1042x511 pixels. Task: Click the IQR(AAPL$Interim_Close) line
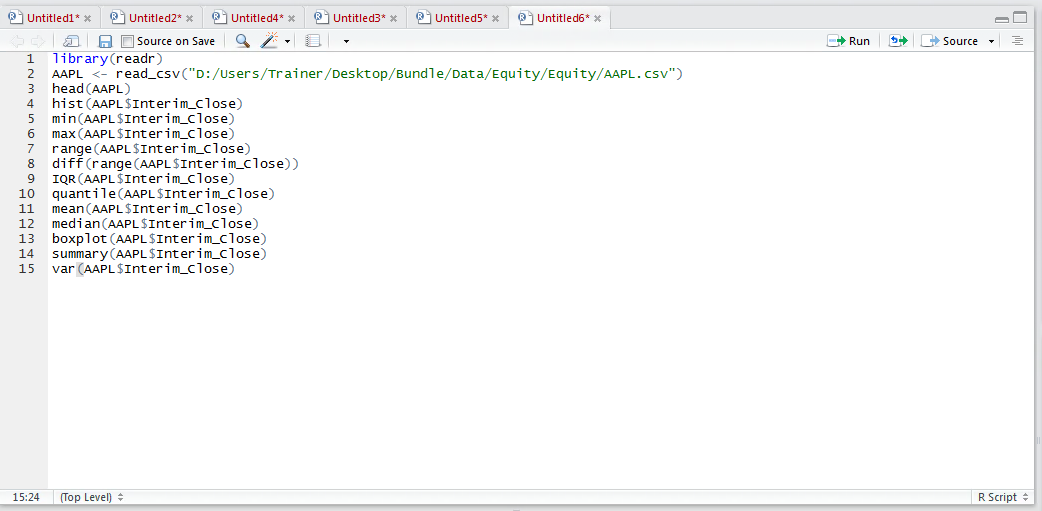[143, 179]
